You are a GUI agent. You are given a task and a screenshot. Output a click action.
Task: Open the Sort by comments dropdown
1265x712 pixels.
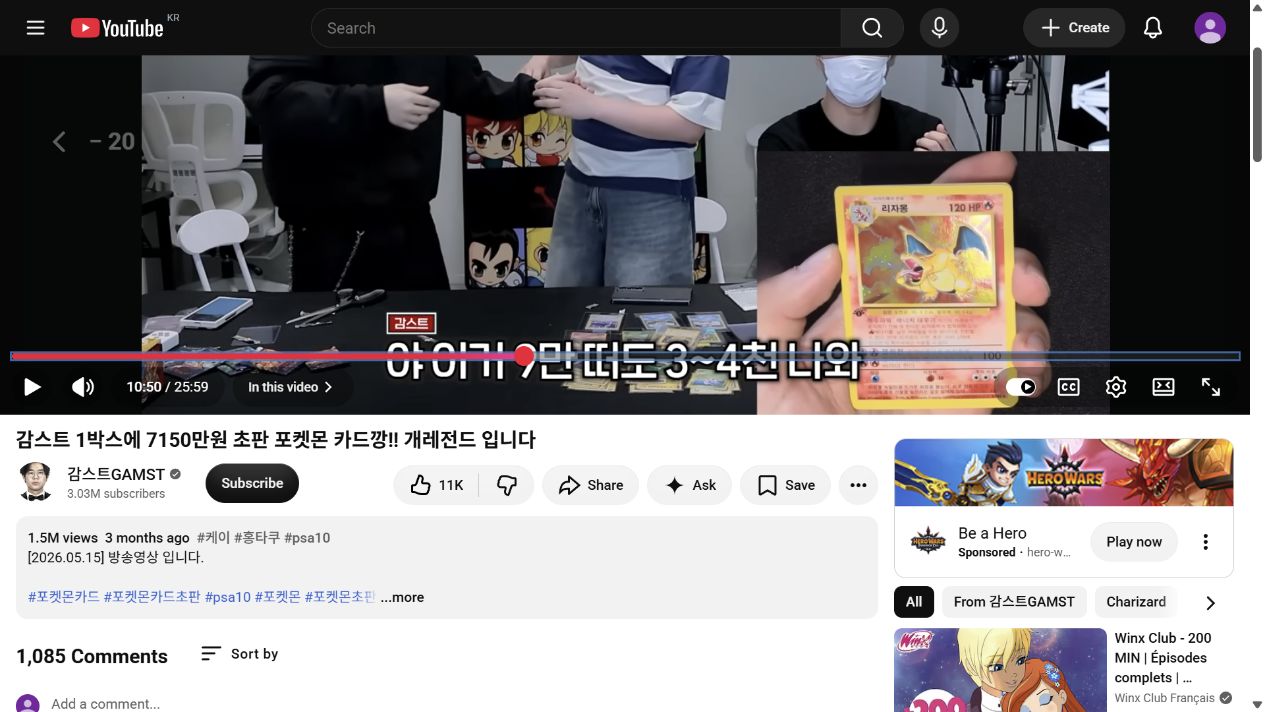coord(240,654)
